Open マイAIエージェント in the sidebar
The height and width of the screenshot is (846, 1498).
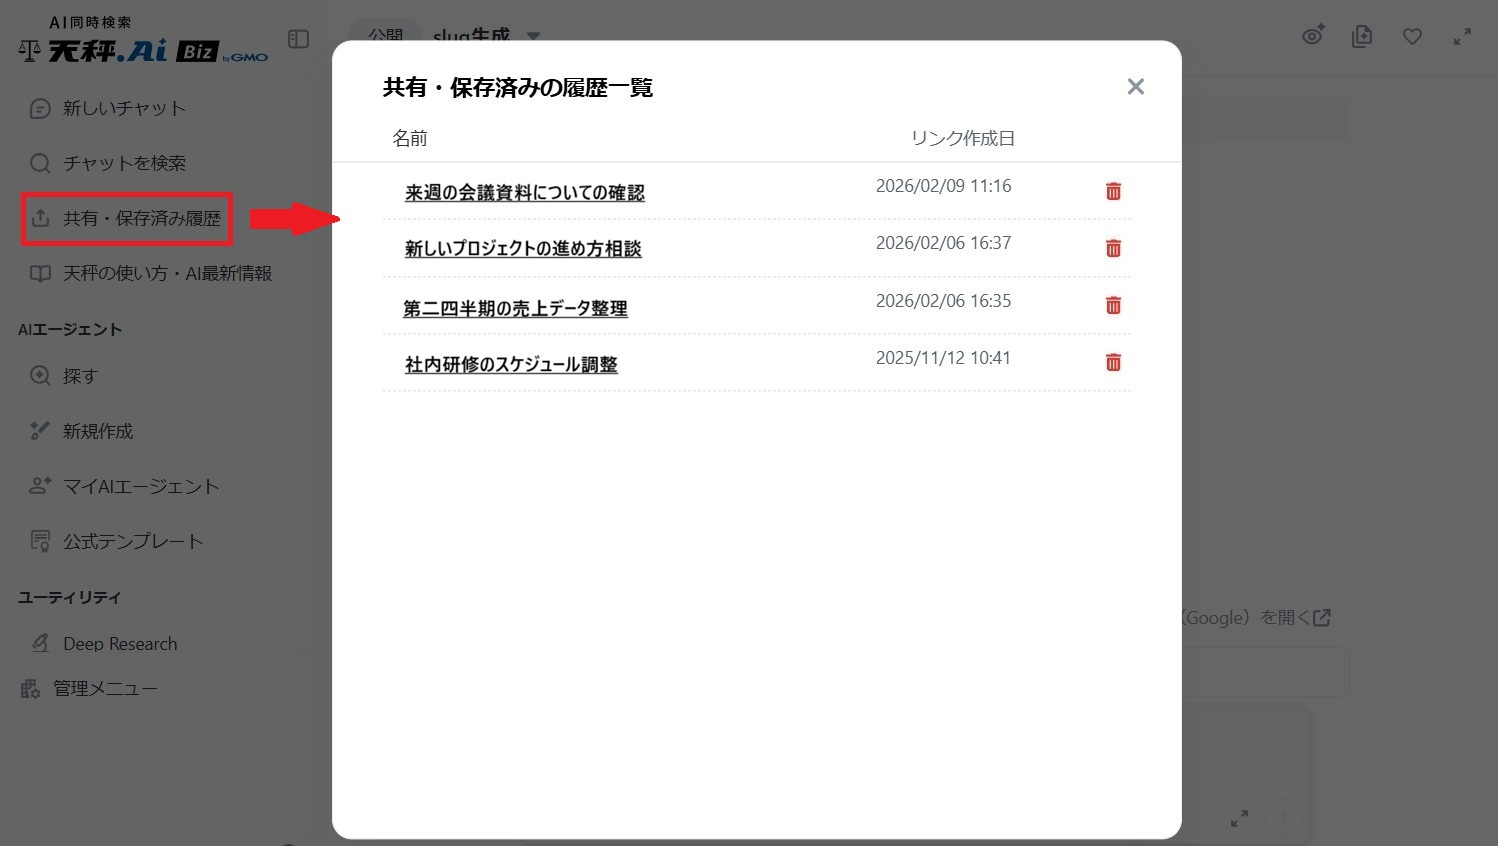click(x=140, y=486)
